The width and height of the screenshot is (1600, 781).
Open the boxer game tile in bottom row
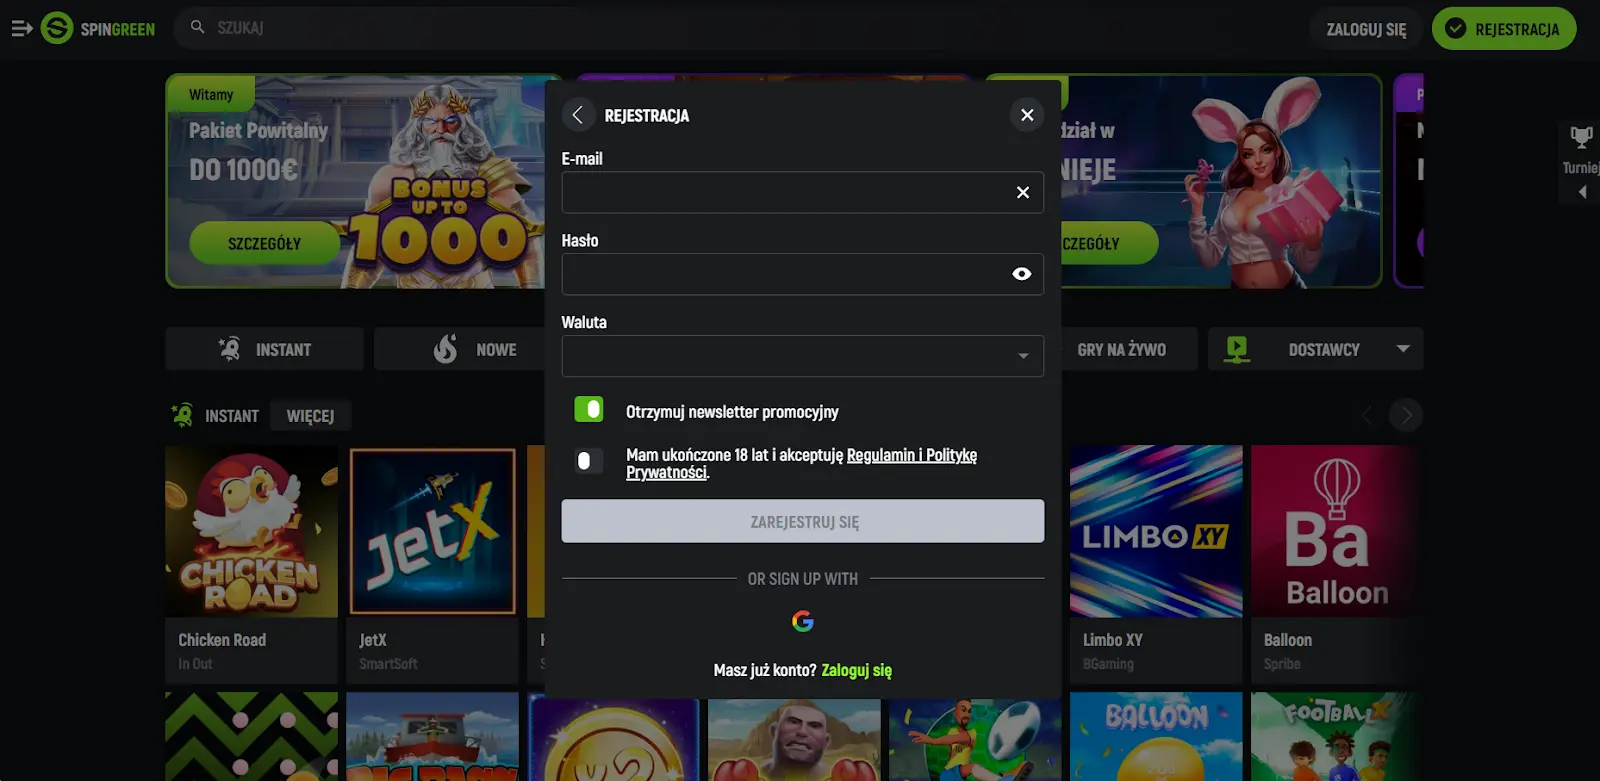(x=794, y=740)
